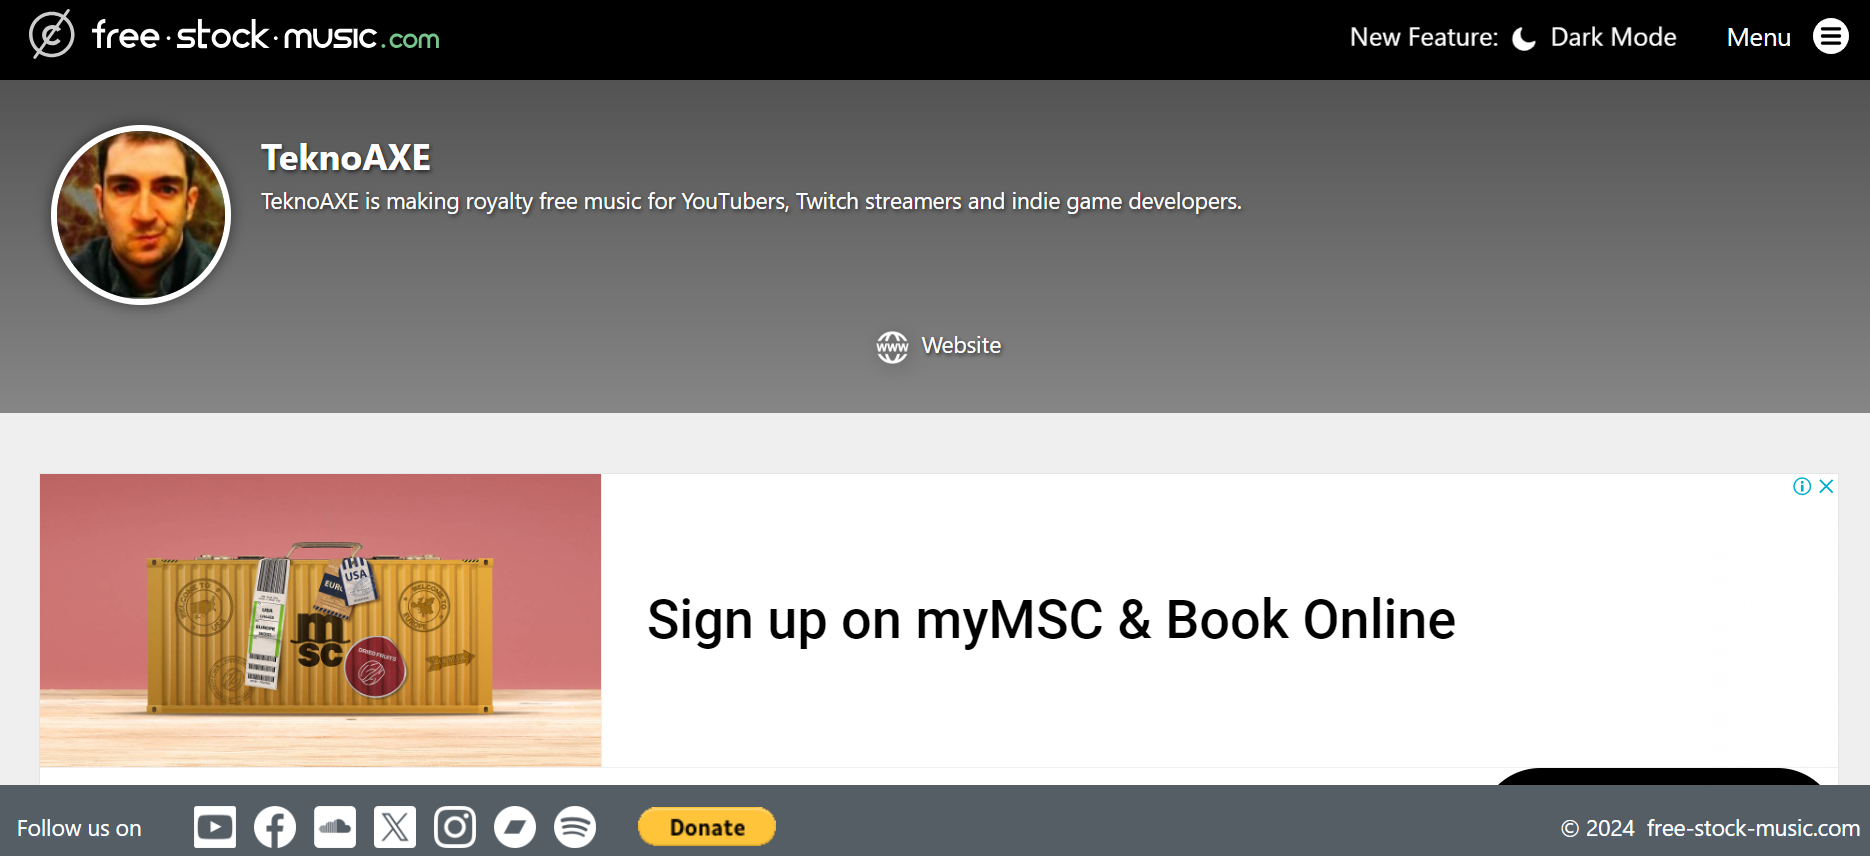Screen dimensions: 1870x856
Task: Visit the Bandcamp icon
Action: point(515,827)
